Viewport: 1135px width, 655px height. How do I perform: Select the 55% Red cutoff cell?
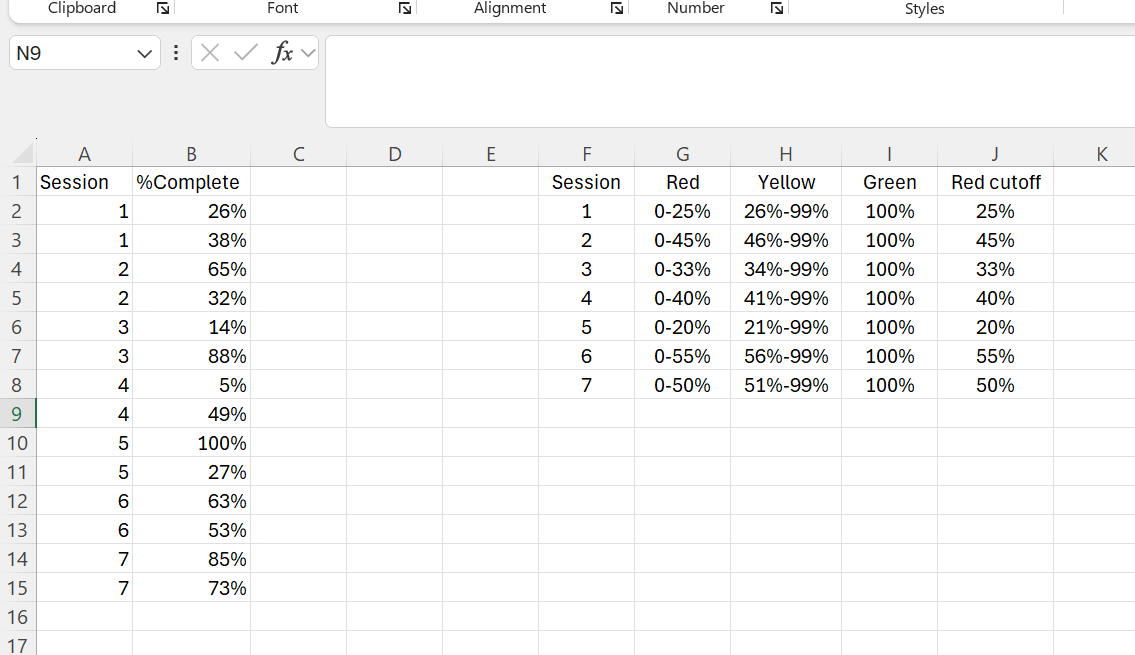coord(995,356)
